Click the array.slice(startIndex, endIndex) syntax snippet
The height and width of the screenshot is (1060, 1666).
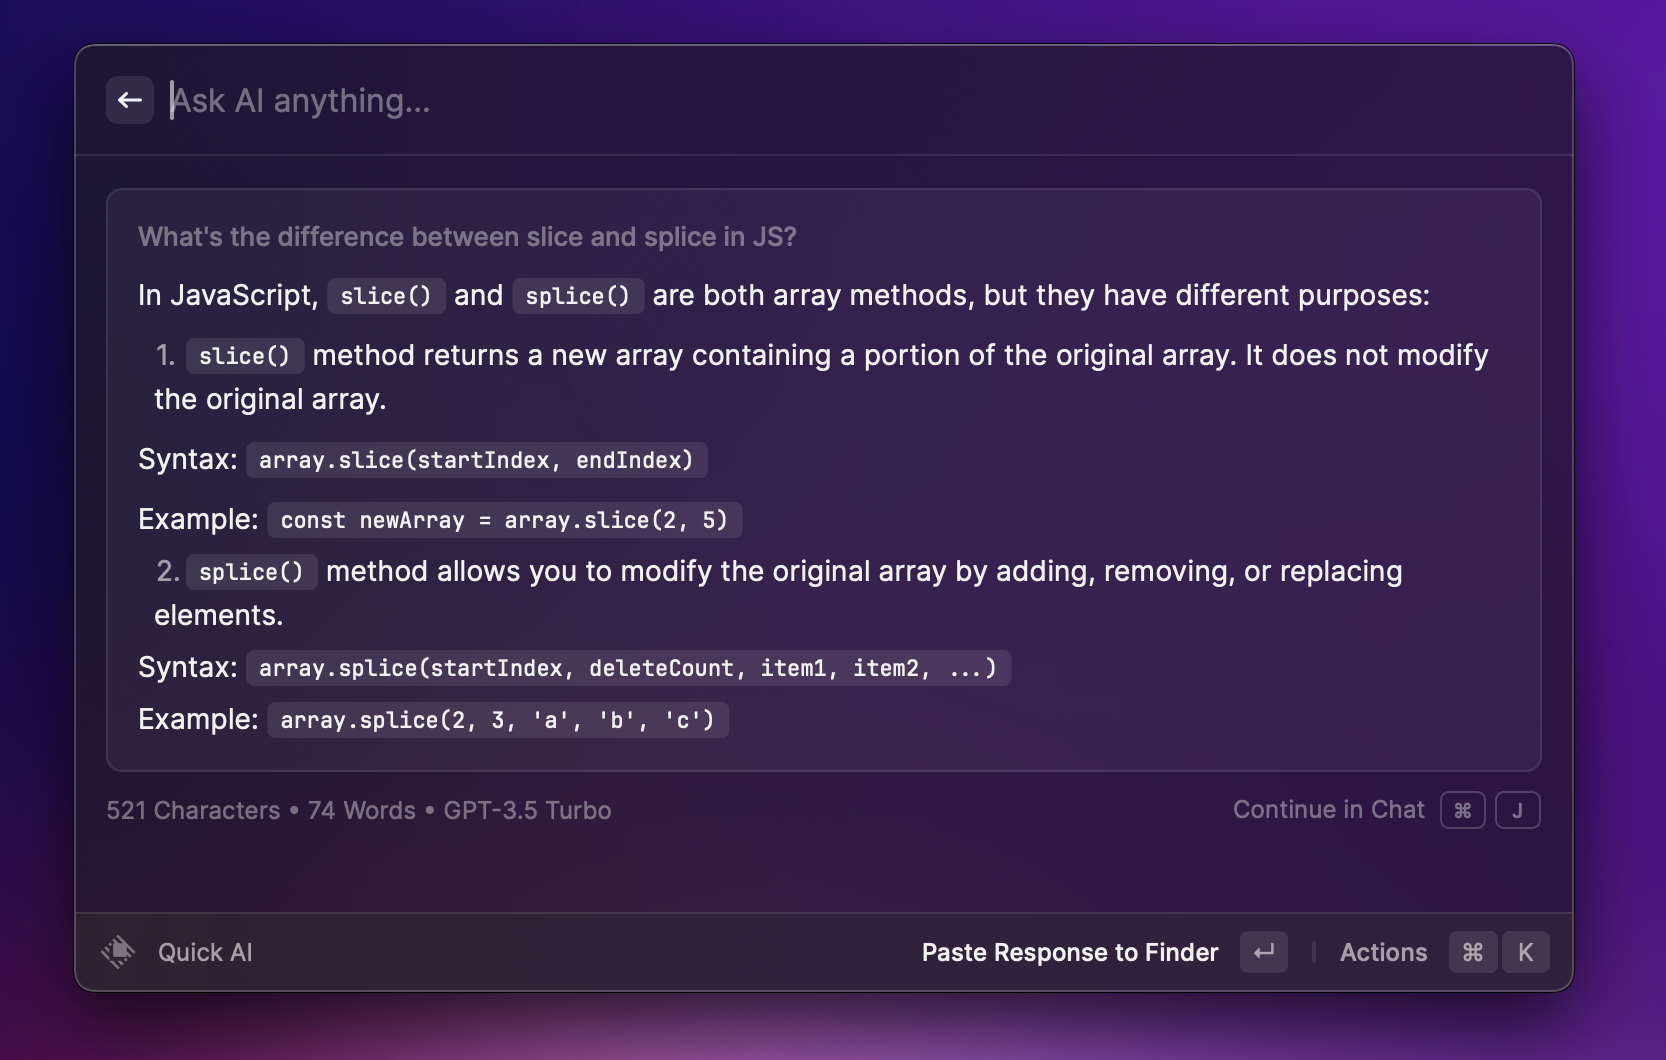[476, 460]
